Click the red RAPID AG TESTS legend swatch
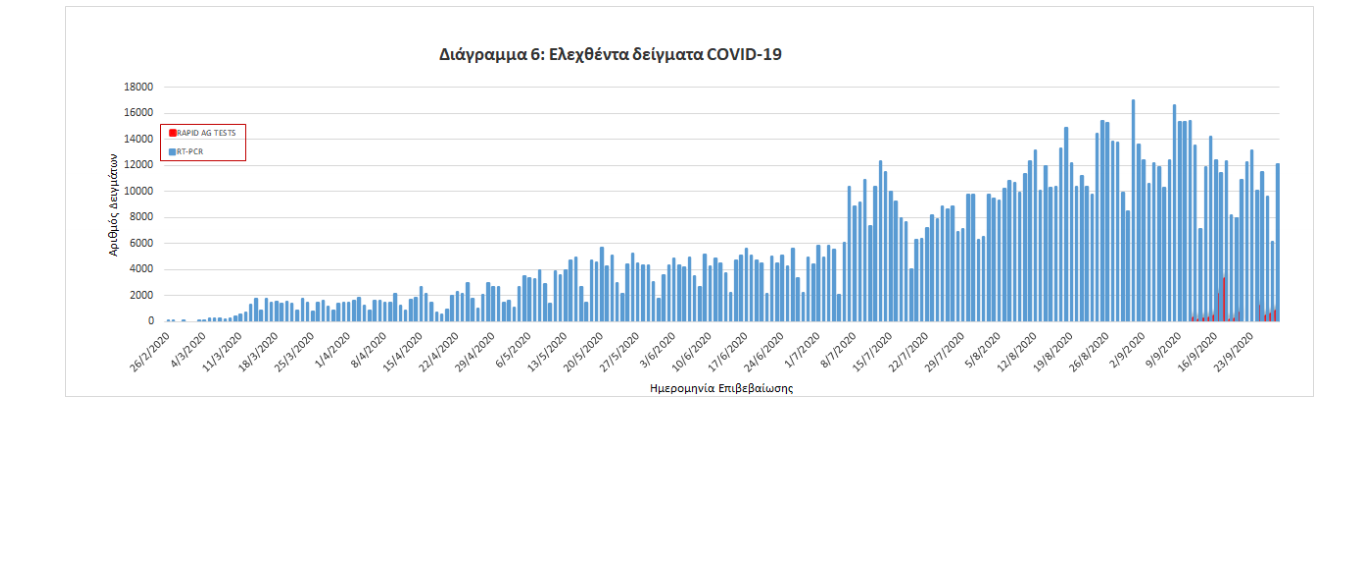Screen dimensions: 1356x572 pyautogui.click(x=172, y=132)
